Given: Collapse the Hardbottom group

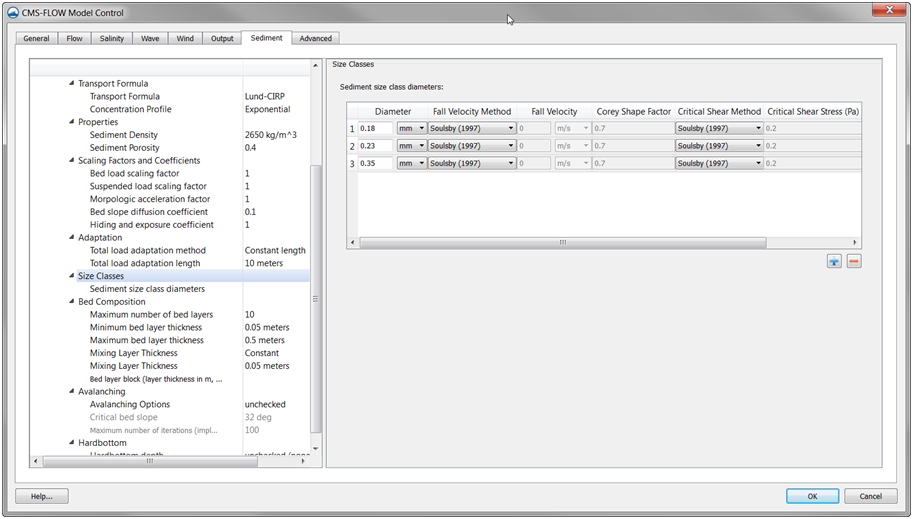Looking at the screenshot, I should 72,442.
